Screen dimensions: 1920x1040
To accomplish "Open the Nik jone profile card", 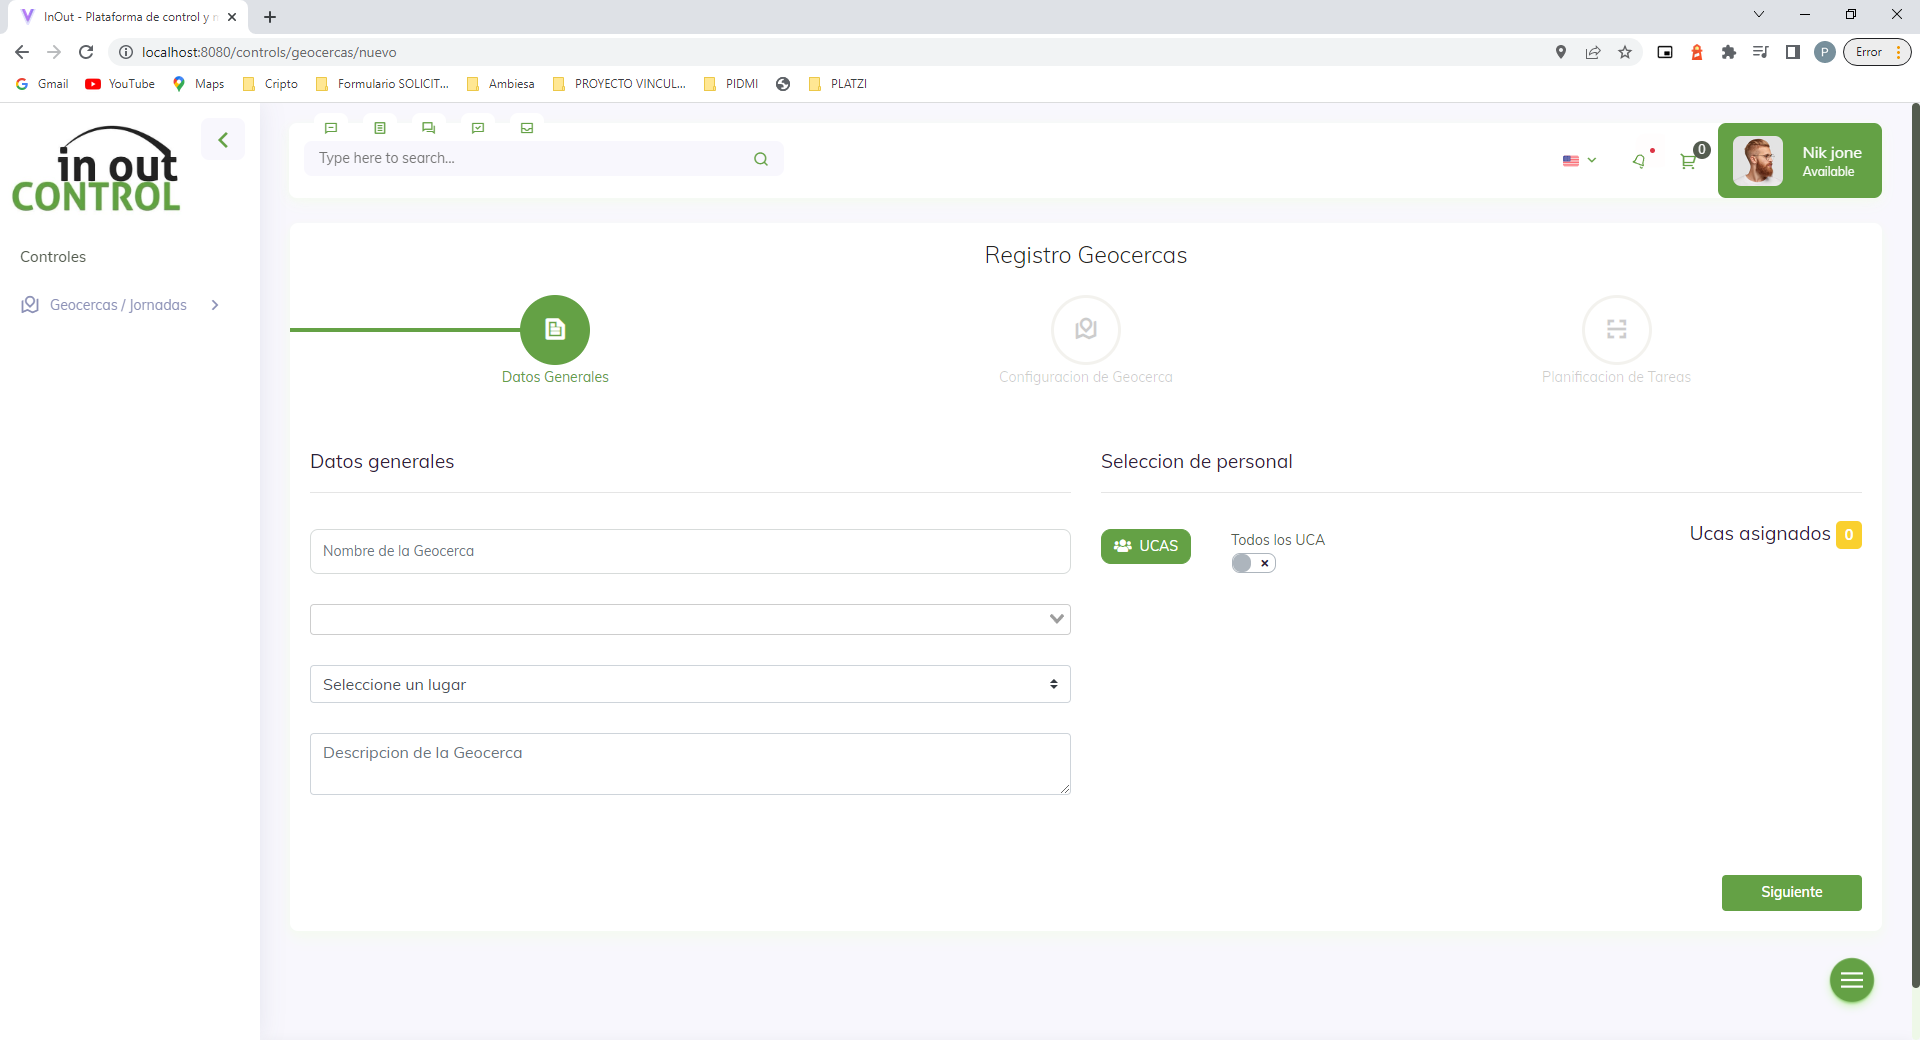I will click(1799, 161).
